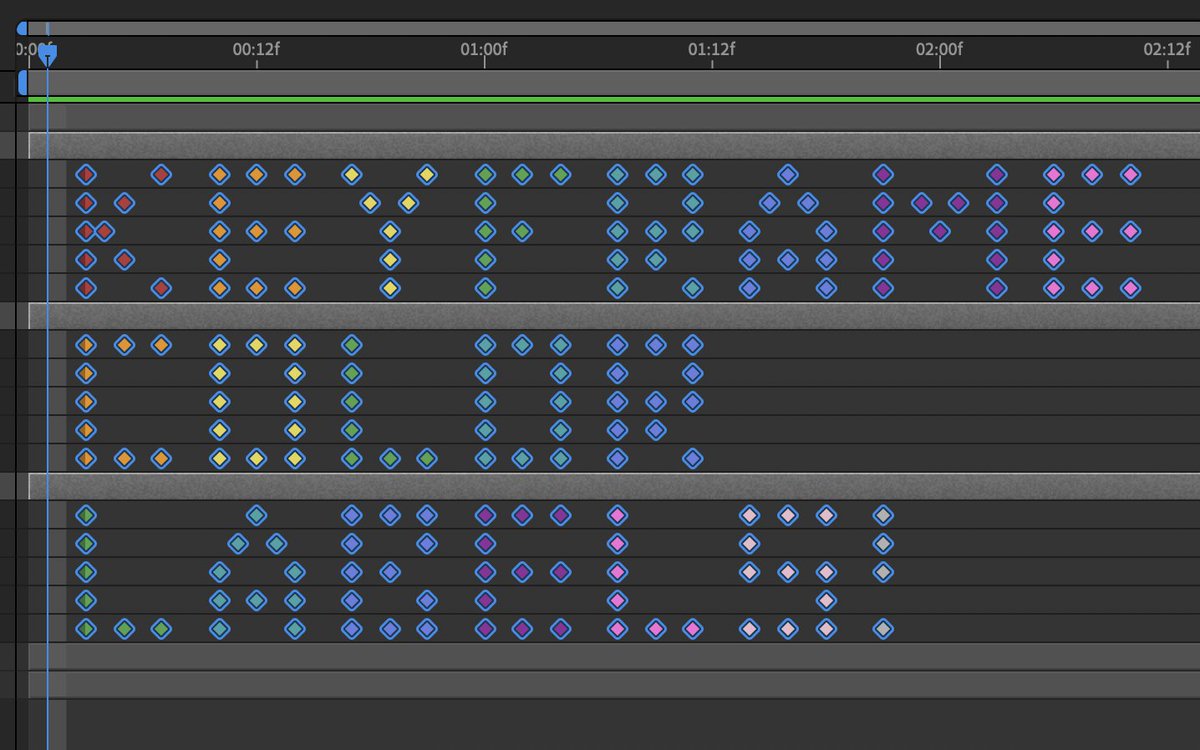1200x750 pixels.
Task: Select the only green keyframe in middle group's fourth row
Action: [x=351, y=430]
